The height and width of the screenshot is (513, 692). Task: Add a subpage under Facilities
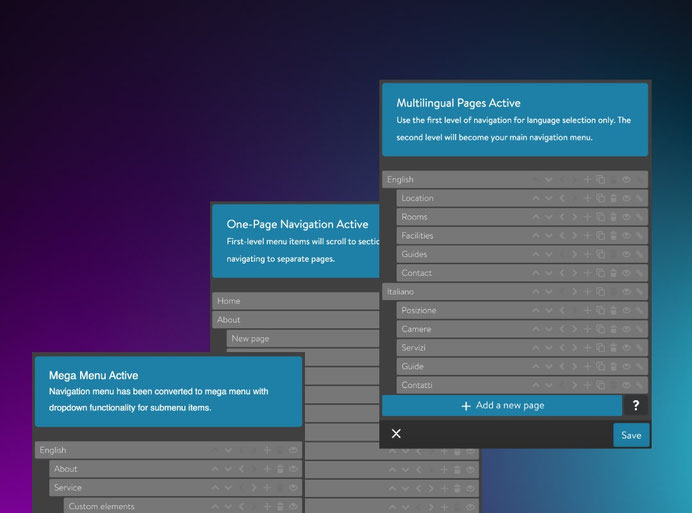pos(587,236)
